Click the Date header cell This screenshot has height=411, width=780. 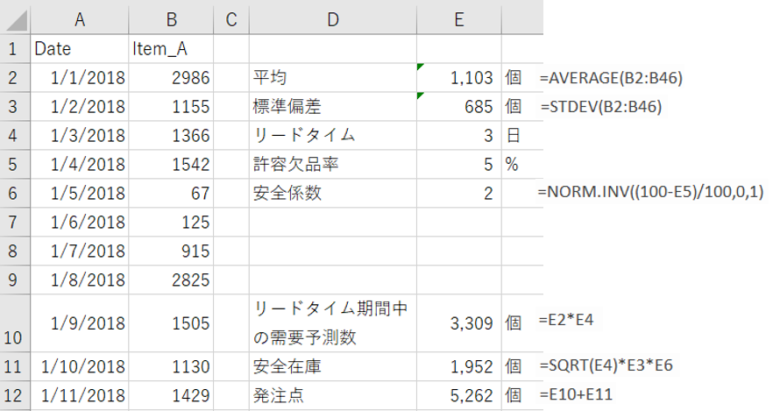coord(80,49)
